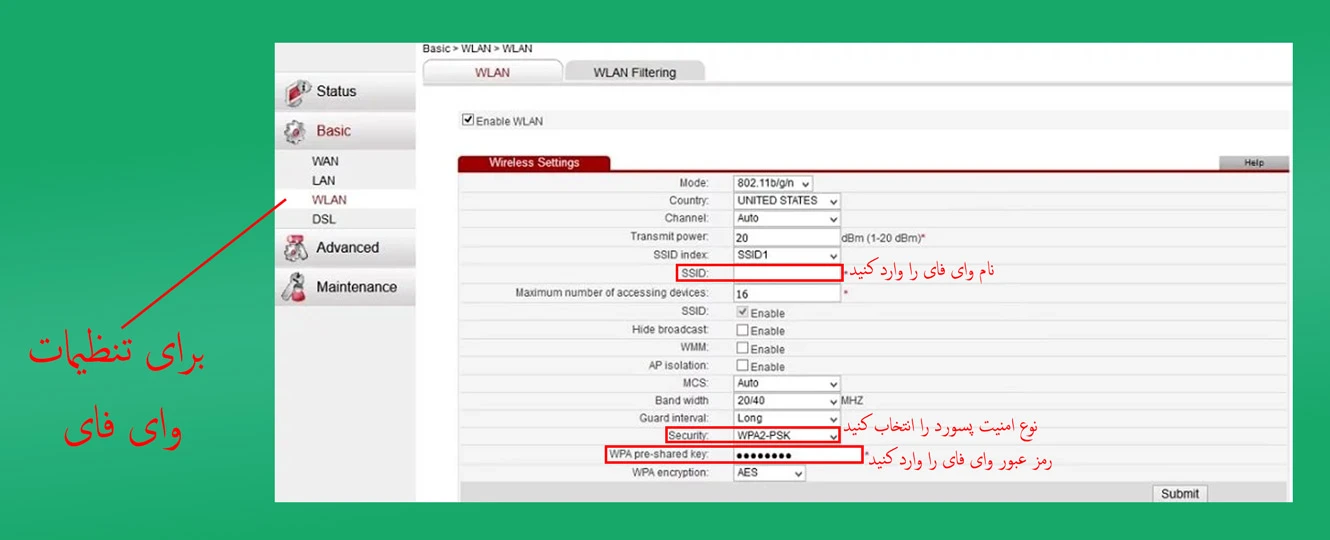This screenshot has height=540, width=1330.
Task: Go to LAN settings
Action: point(323,181)
